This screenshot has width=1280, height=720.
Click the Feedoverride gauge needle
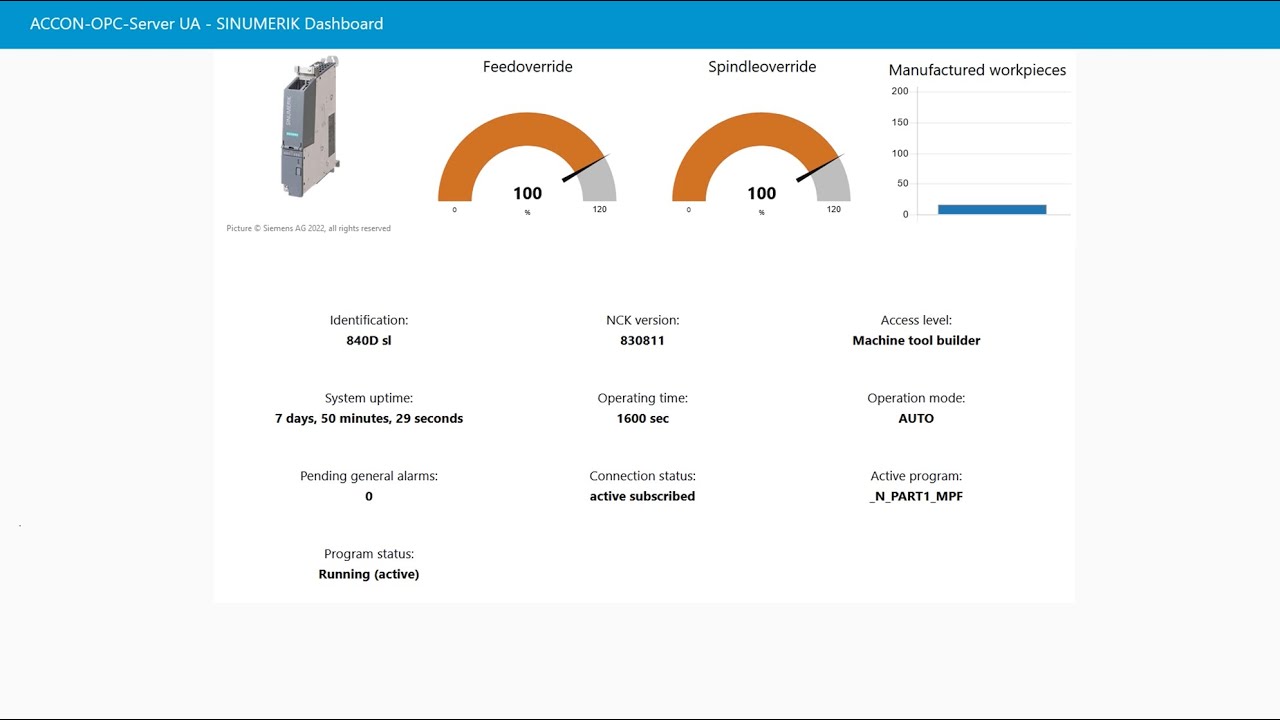pos(585,168)
